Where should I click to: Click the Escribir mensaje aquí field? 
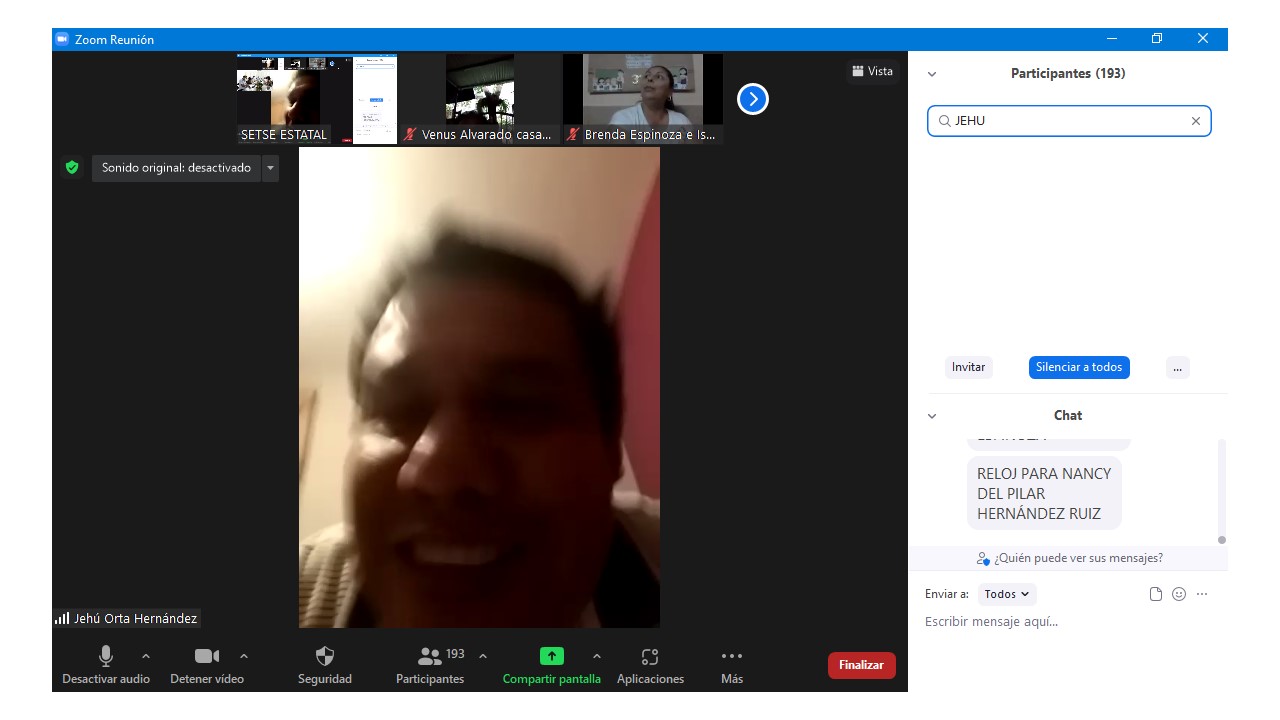pyautogui.click(x=1068, y=622)
